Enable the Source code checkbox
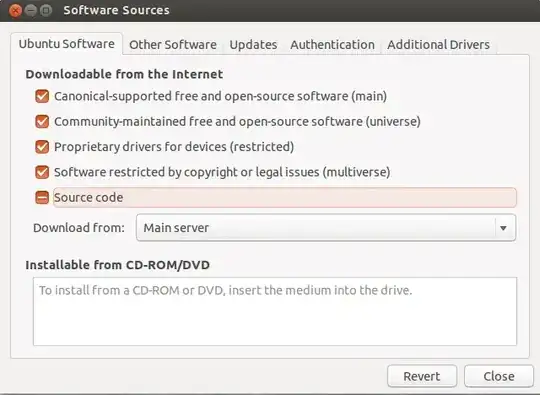540x395 pixels. click(x=42, y=197)
